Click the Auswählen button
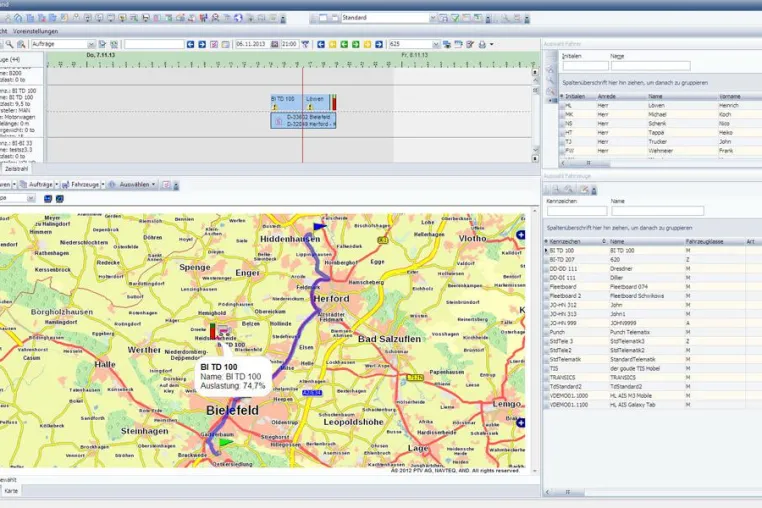Viewport: 762px width, 508px height. pyautogui.click(x=129, y=185)
